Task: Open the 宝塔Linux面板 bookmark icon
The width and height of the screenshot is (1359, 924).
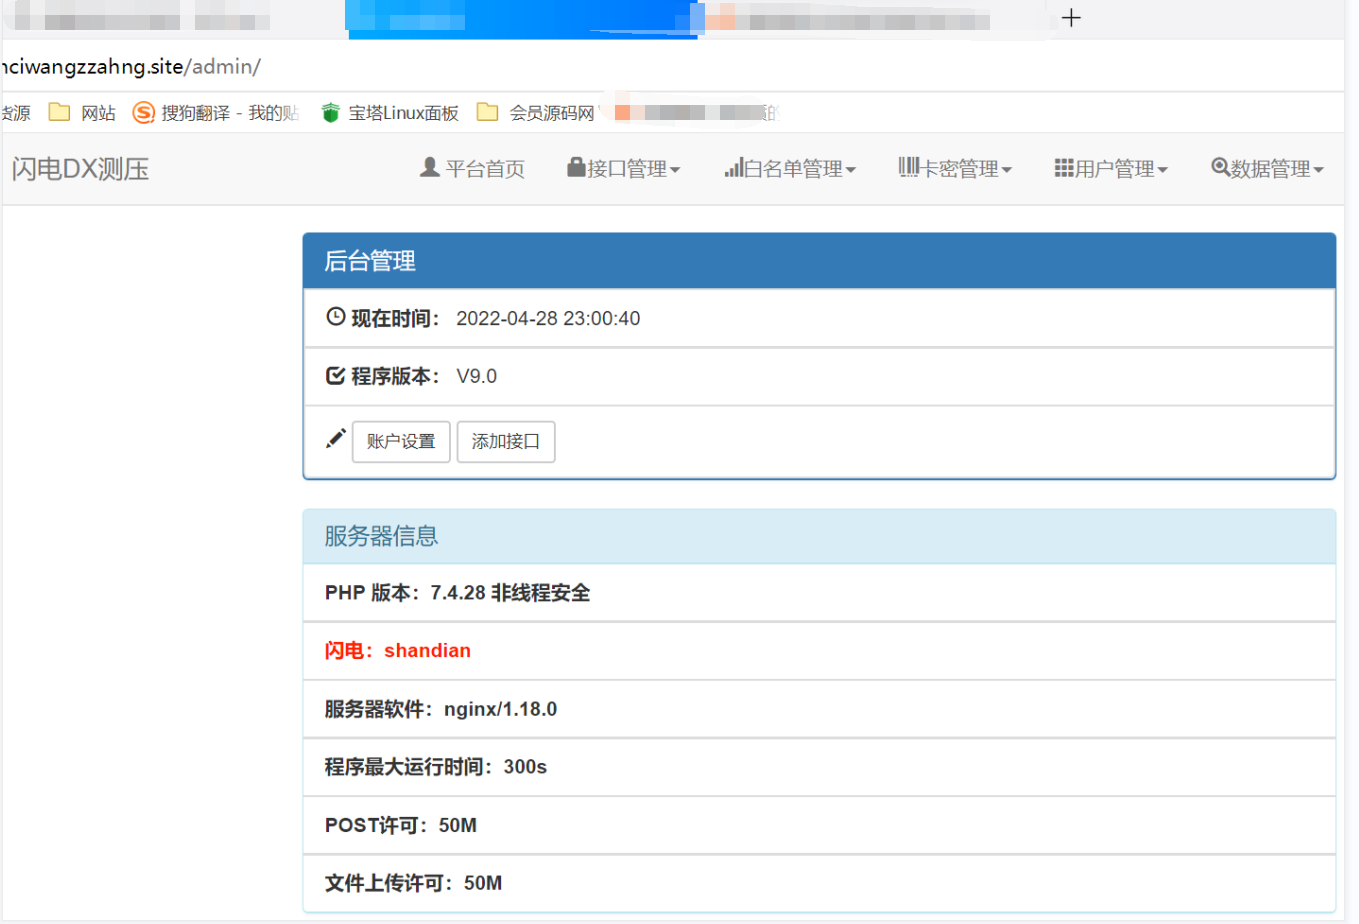Action: pos(330,112)
